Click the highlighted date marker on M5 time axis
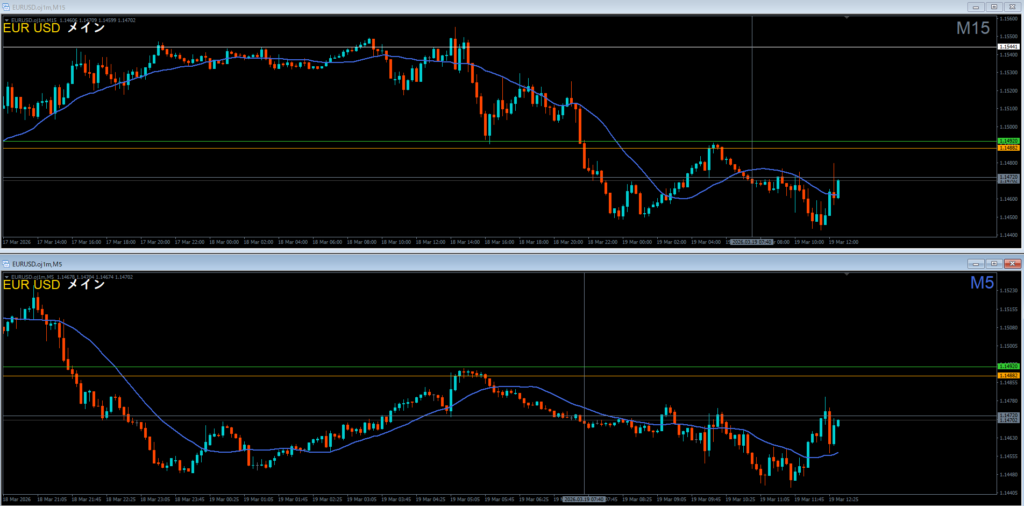 click(x=583, y=497)
